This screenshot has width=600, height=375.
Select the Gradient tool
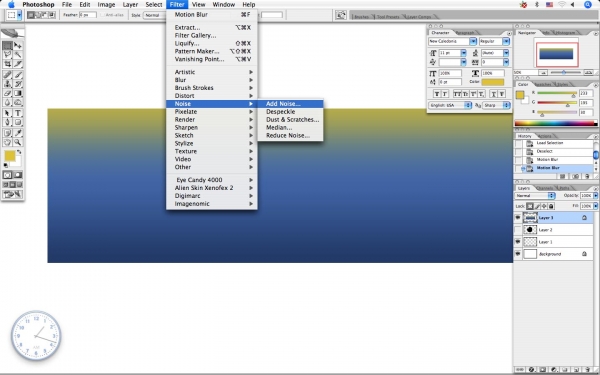point(18,93)
